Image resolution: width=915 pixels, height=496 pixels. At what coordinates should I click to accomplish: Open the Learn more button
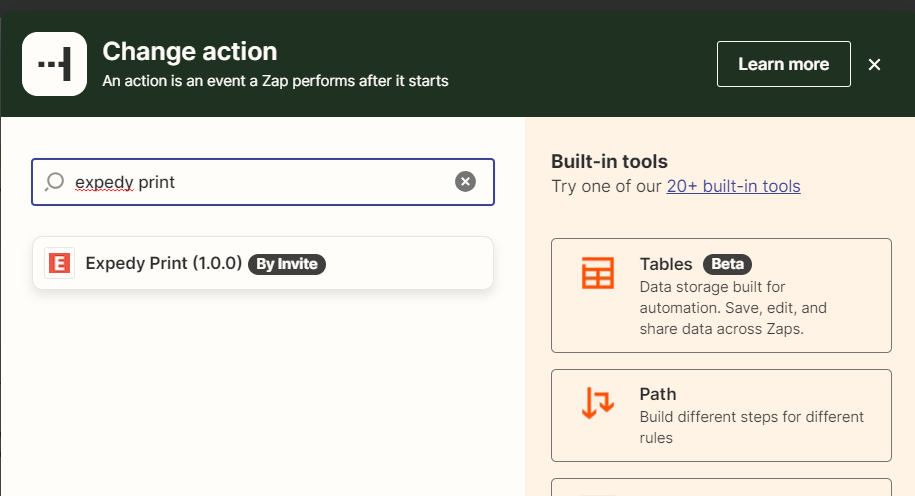(x=783, y=64)
